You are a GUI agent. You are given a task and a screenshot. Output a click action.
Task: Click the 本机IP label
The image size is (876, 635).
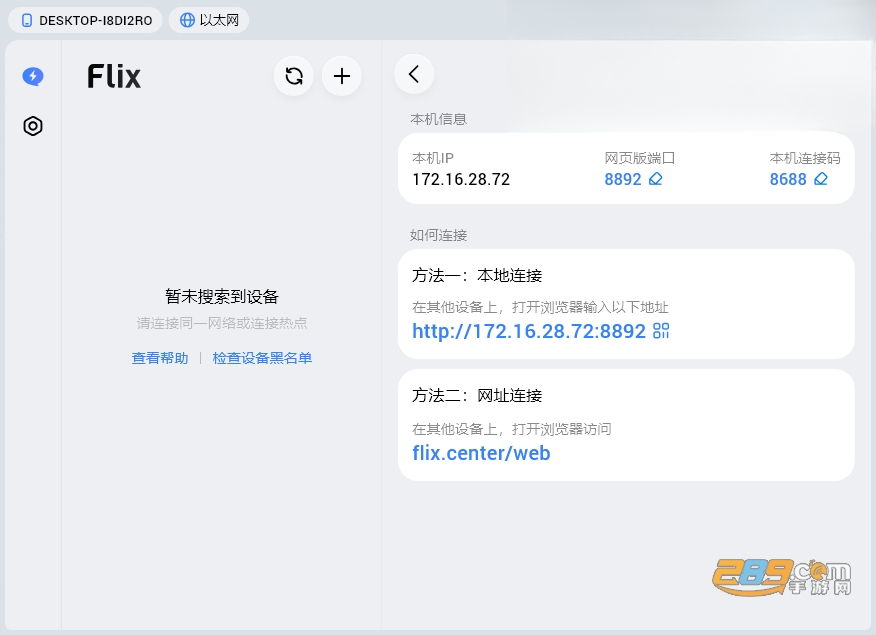point(433,158)
